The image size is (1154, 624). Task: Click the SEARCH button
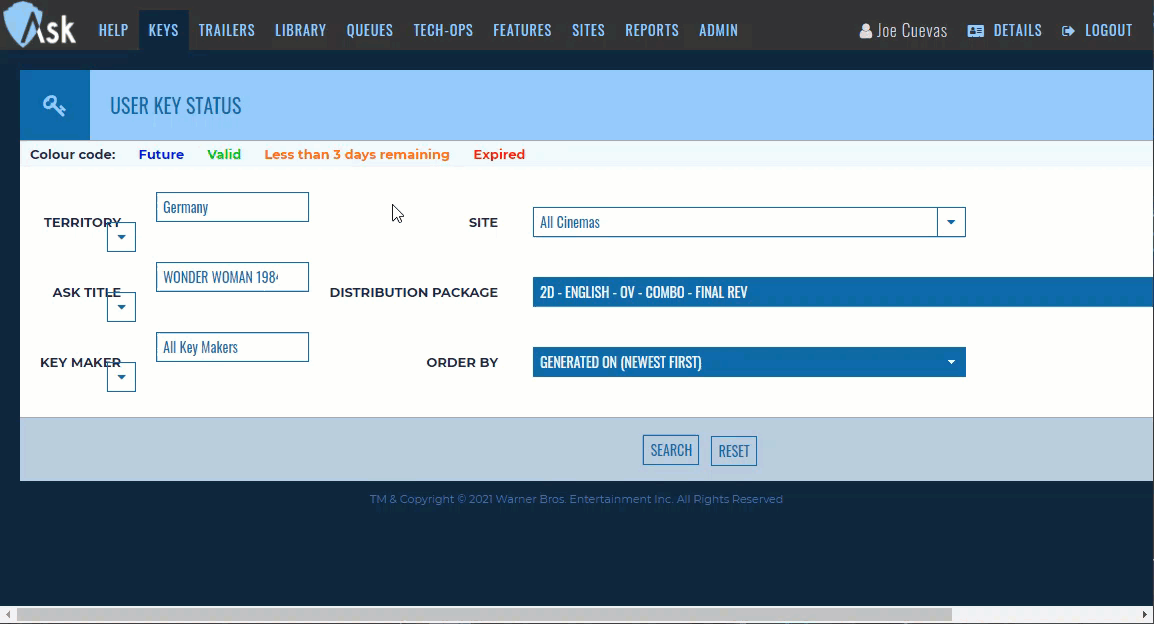pyautogui.click(x=670, y=450)
